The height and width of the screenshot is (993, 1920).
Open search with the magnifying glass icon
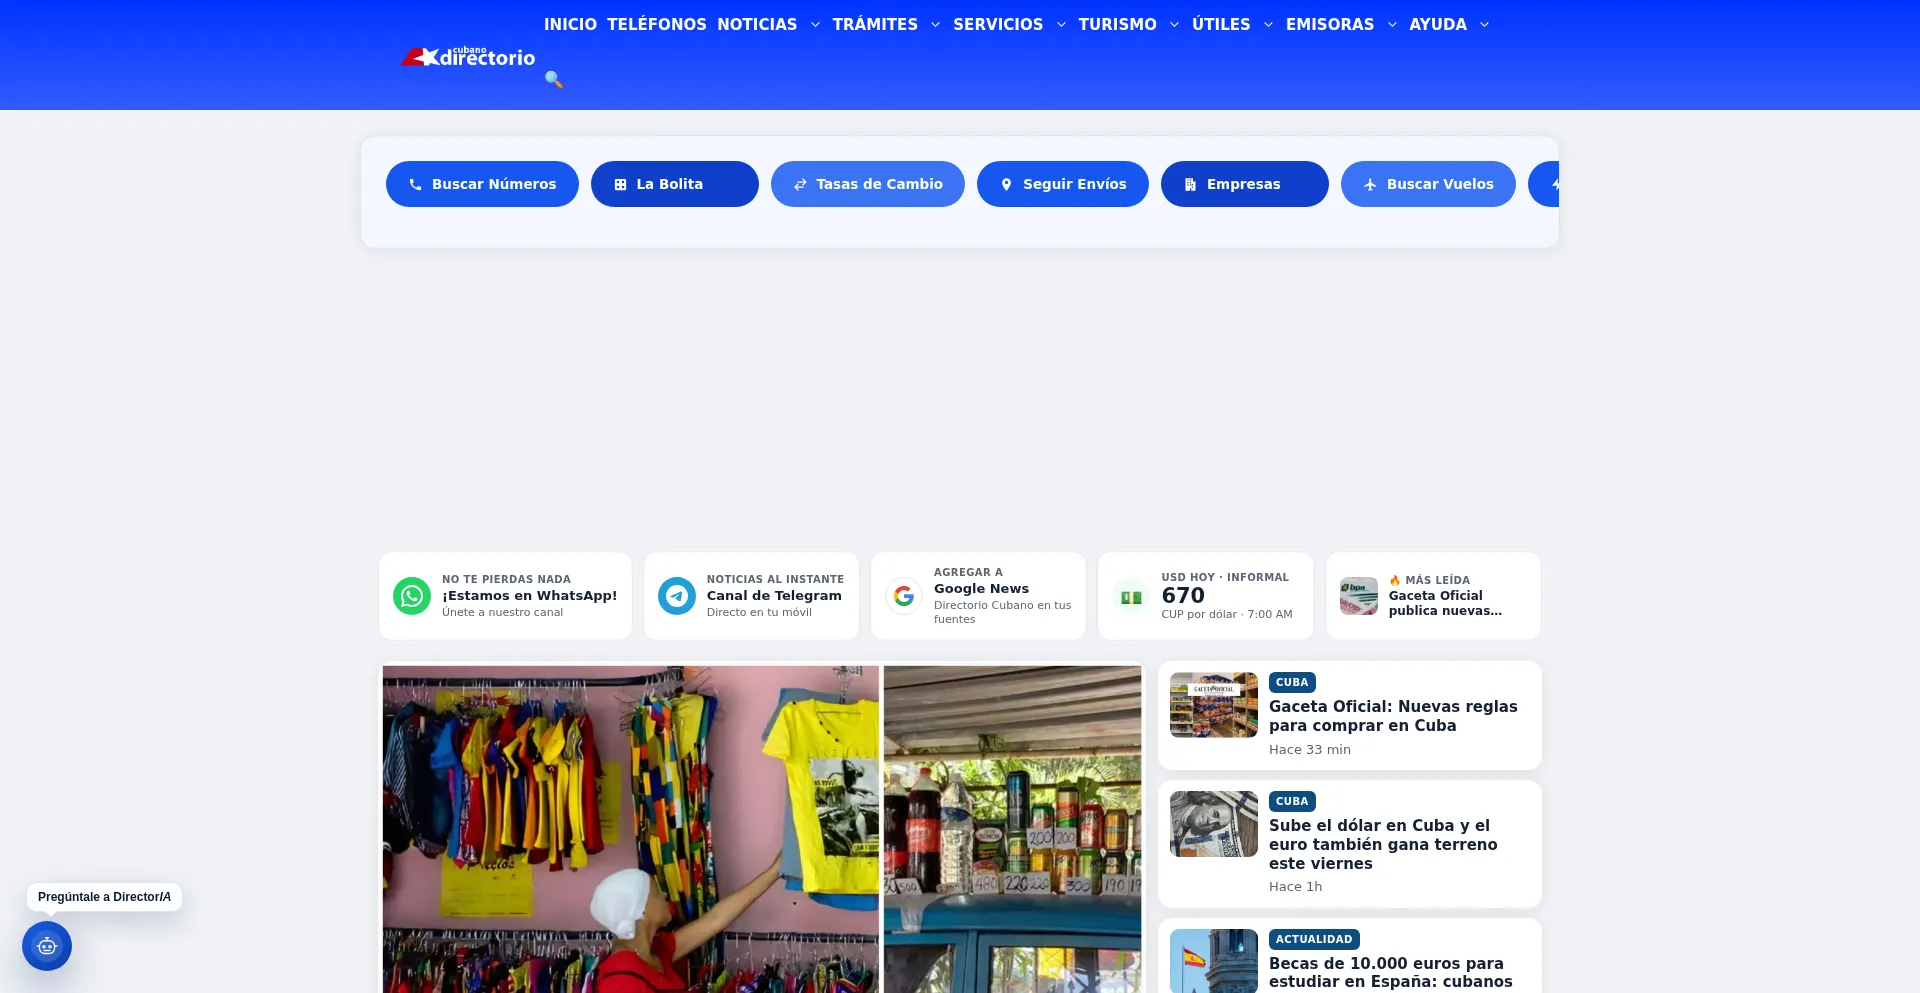[x=554, y=79]
